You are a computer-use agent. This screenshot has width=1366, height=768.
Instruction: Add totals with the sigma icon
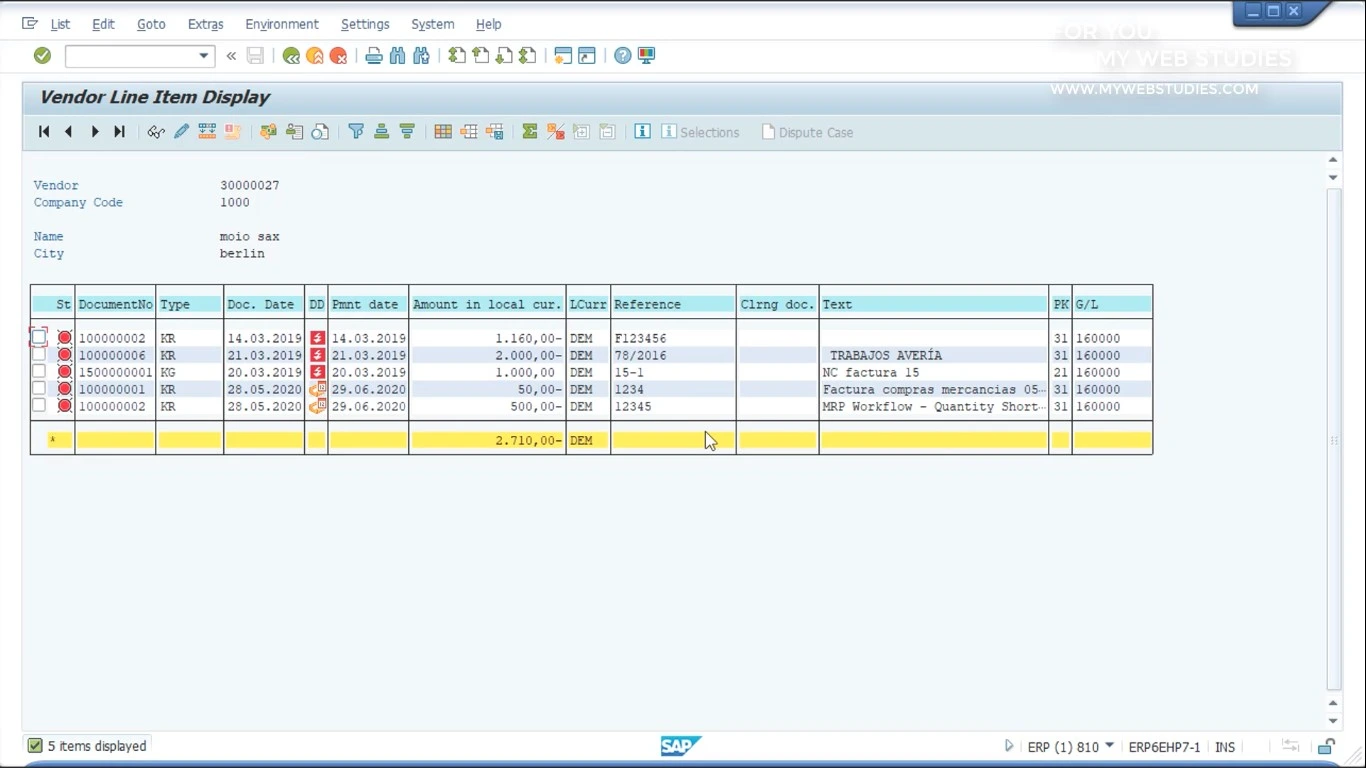click(530, 132)
